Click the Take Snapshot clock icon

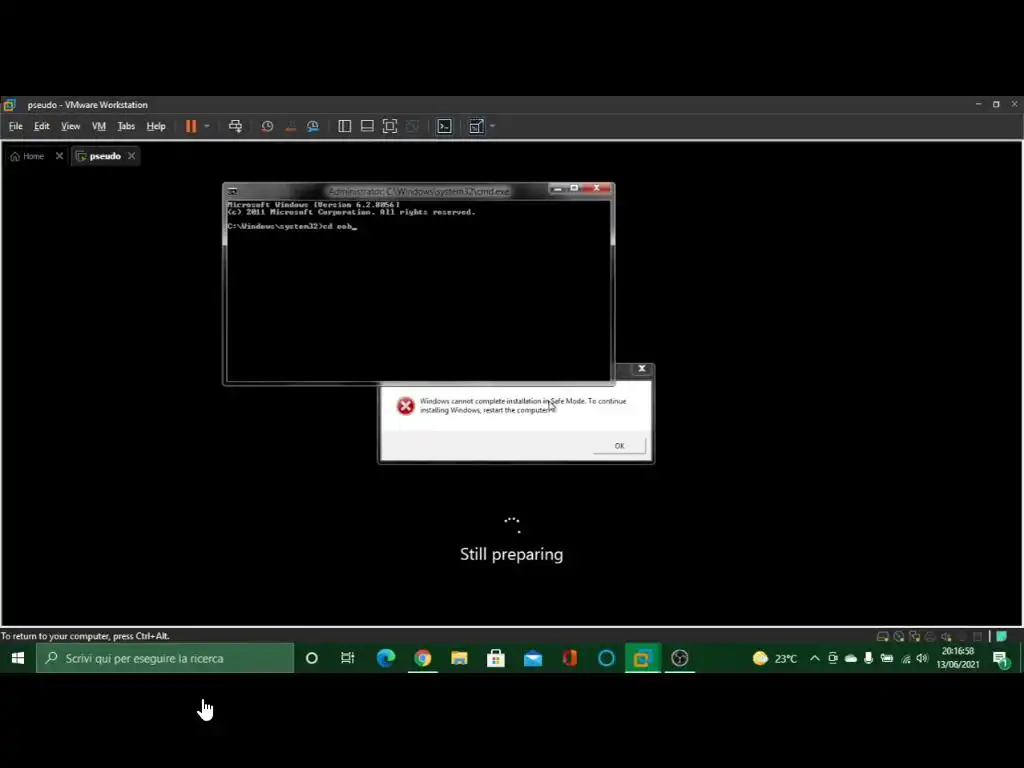[267, 126]
